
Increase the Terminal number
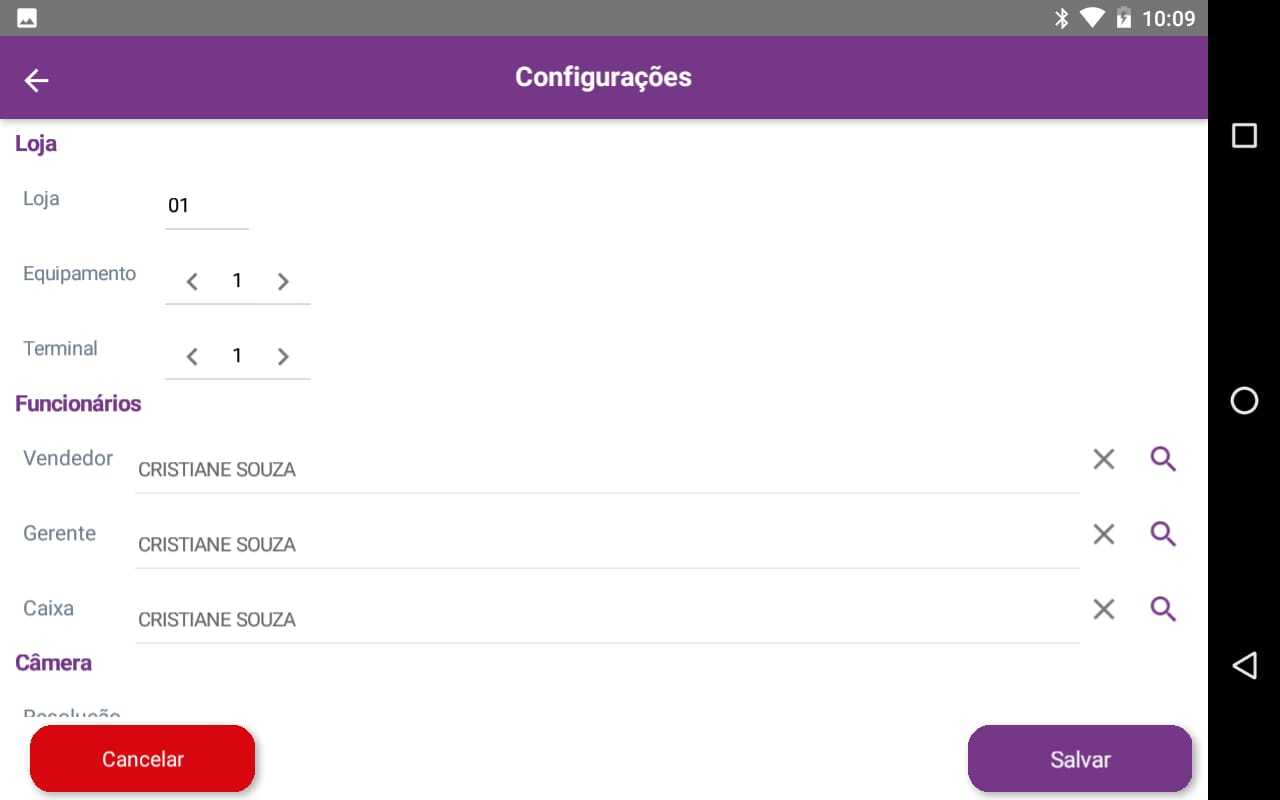point(283,357)
